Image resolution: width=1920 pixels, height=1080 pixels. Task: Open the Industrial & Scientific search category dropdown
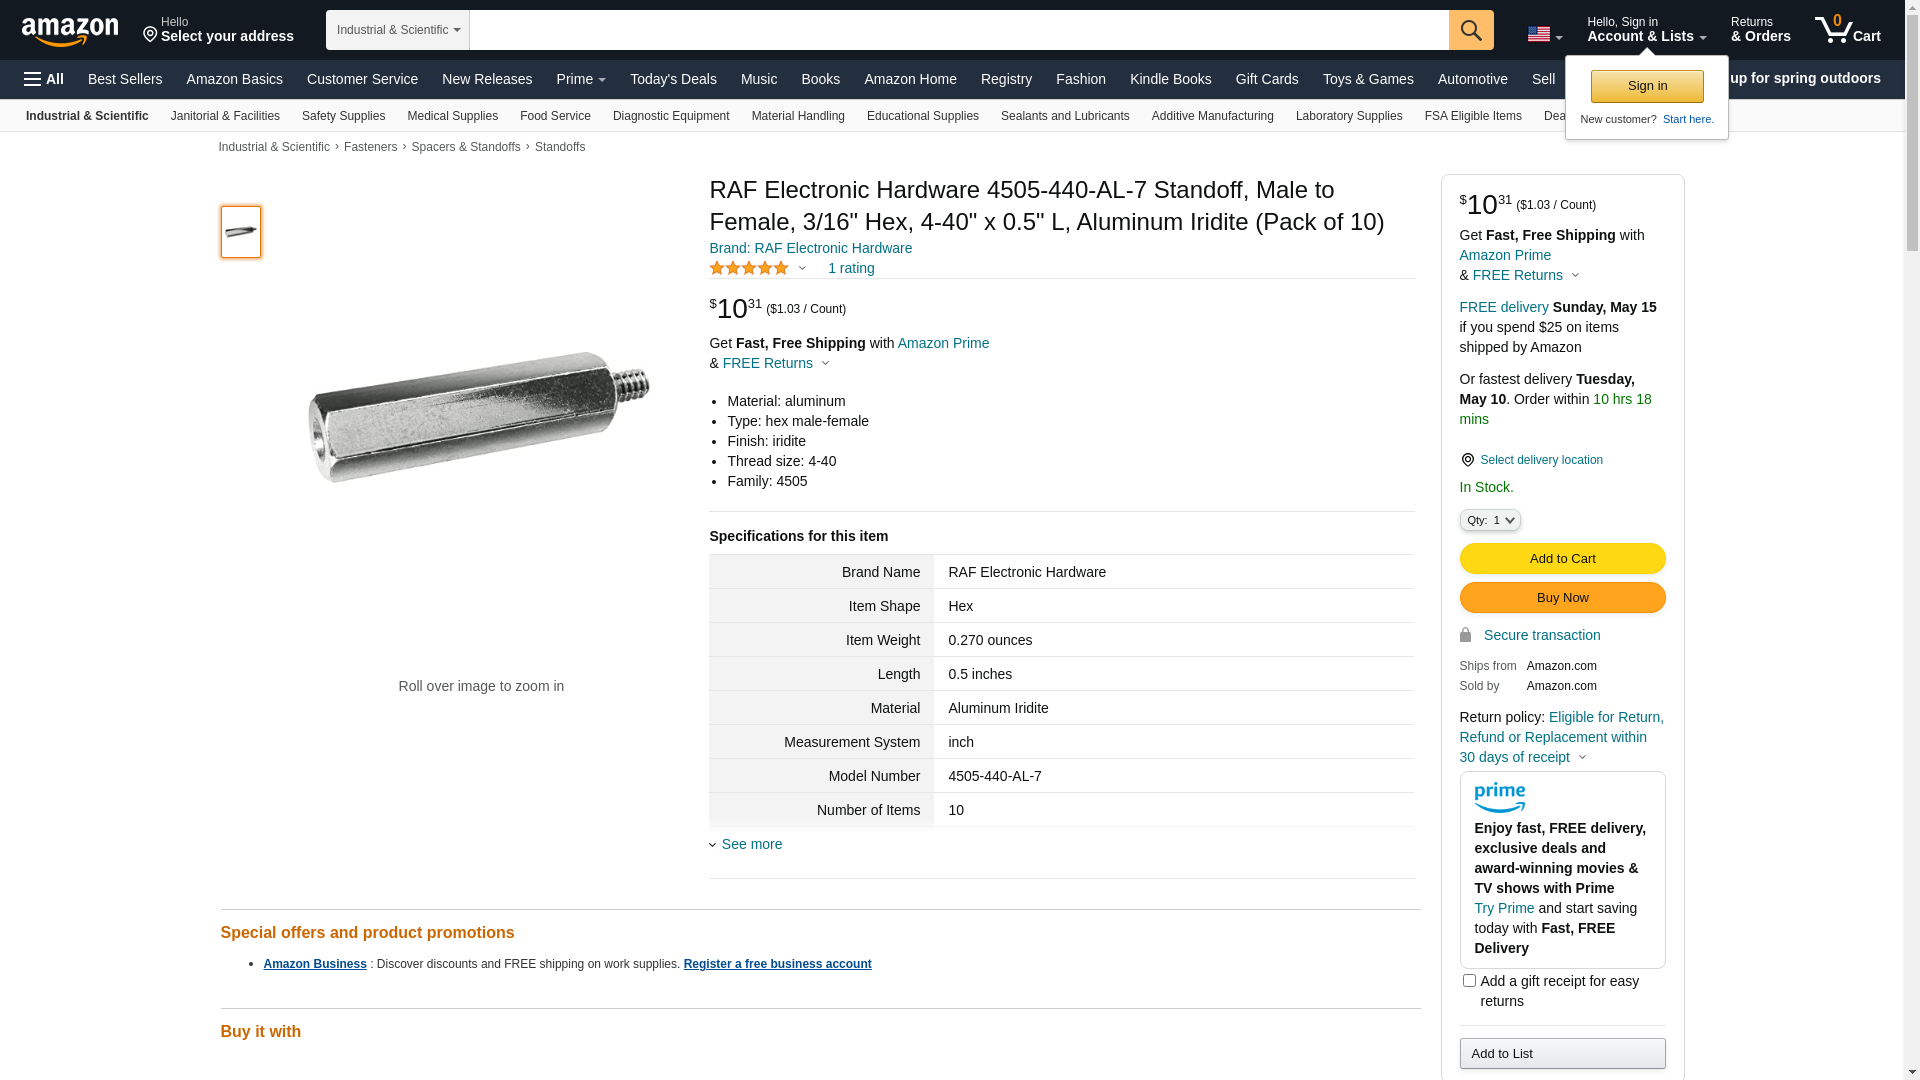(398, 30)
